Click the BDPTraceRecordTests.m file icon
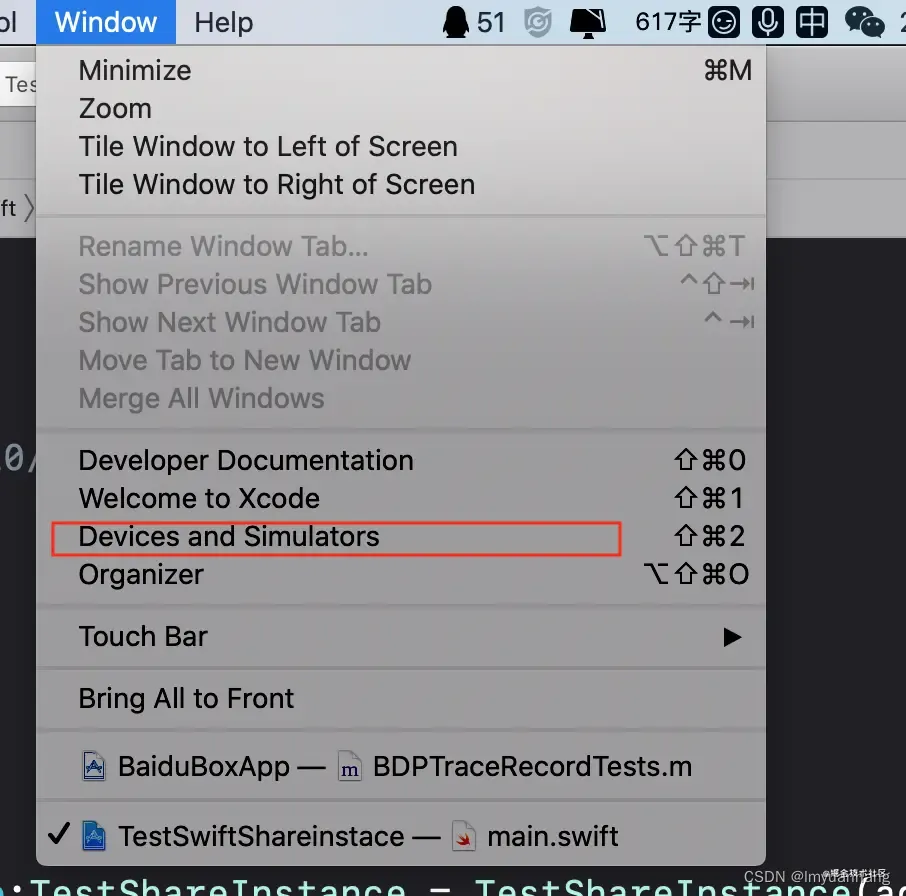This screenshot has height=896, width=906. (350, 766)
